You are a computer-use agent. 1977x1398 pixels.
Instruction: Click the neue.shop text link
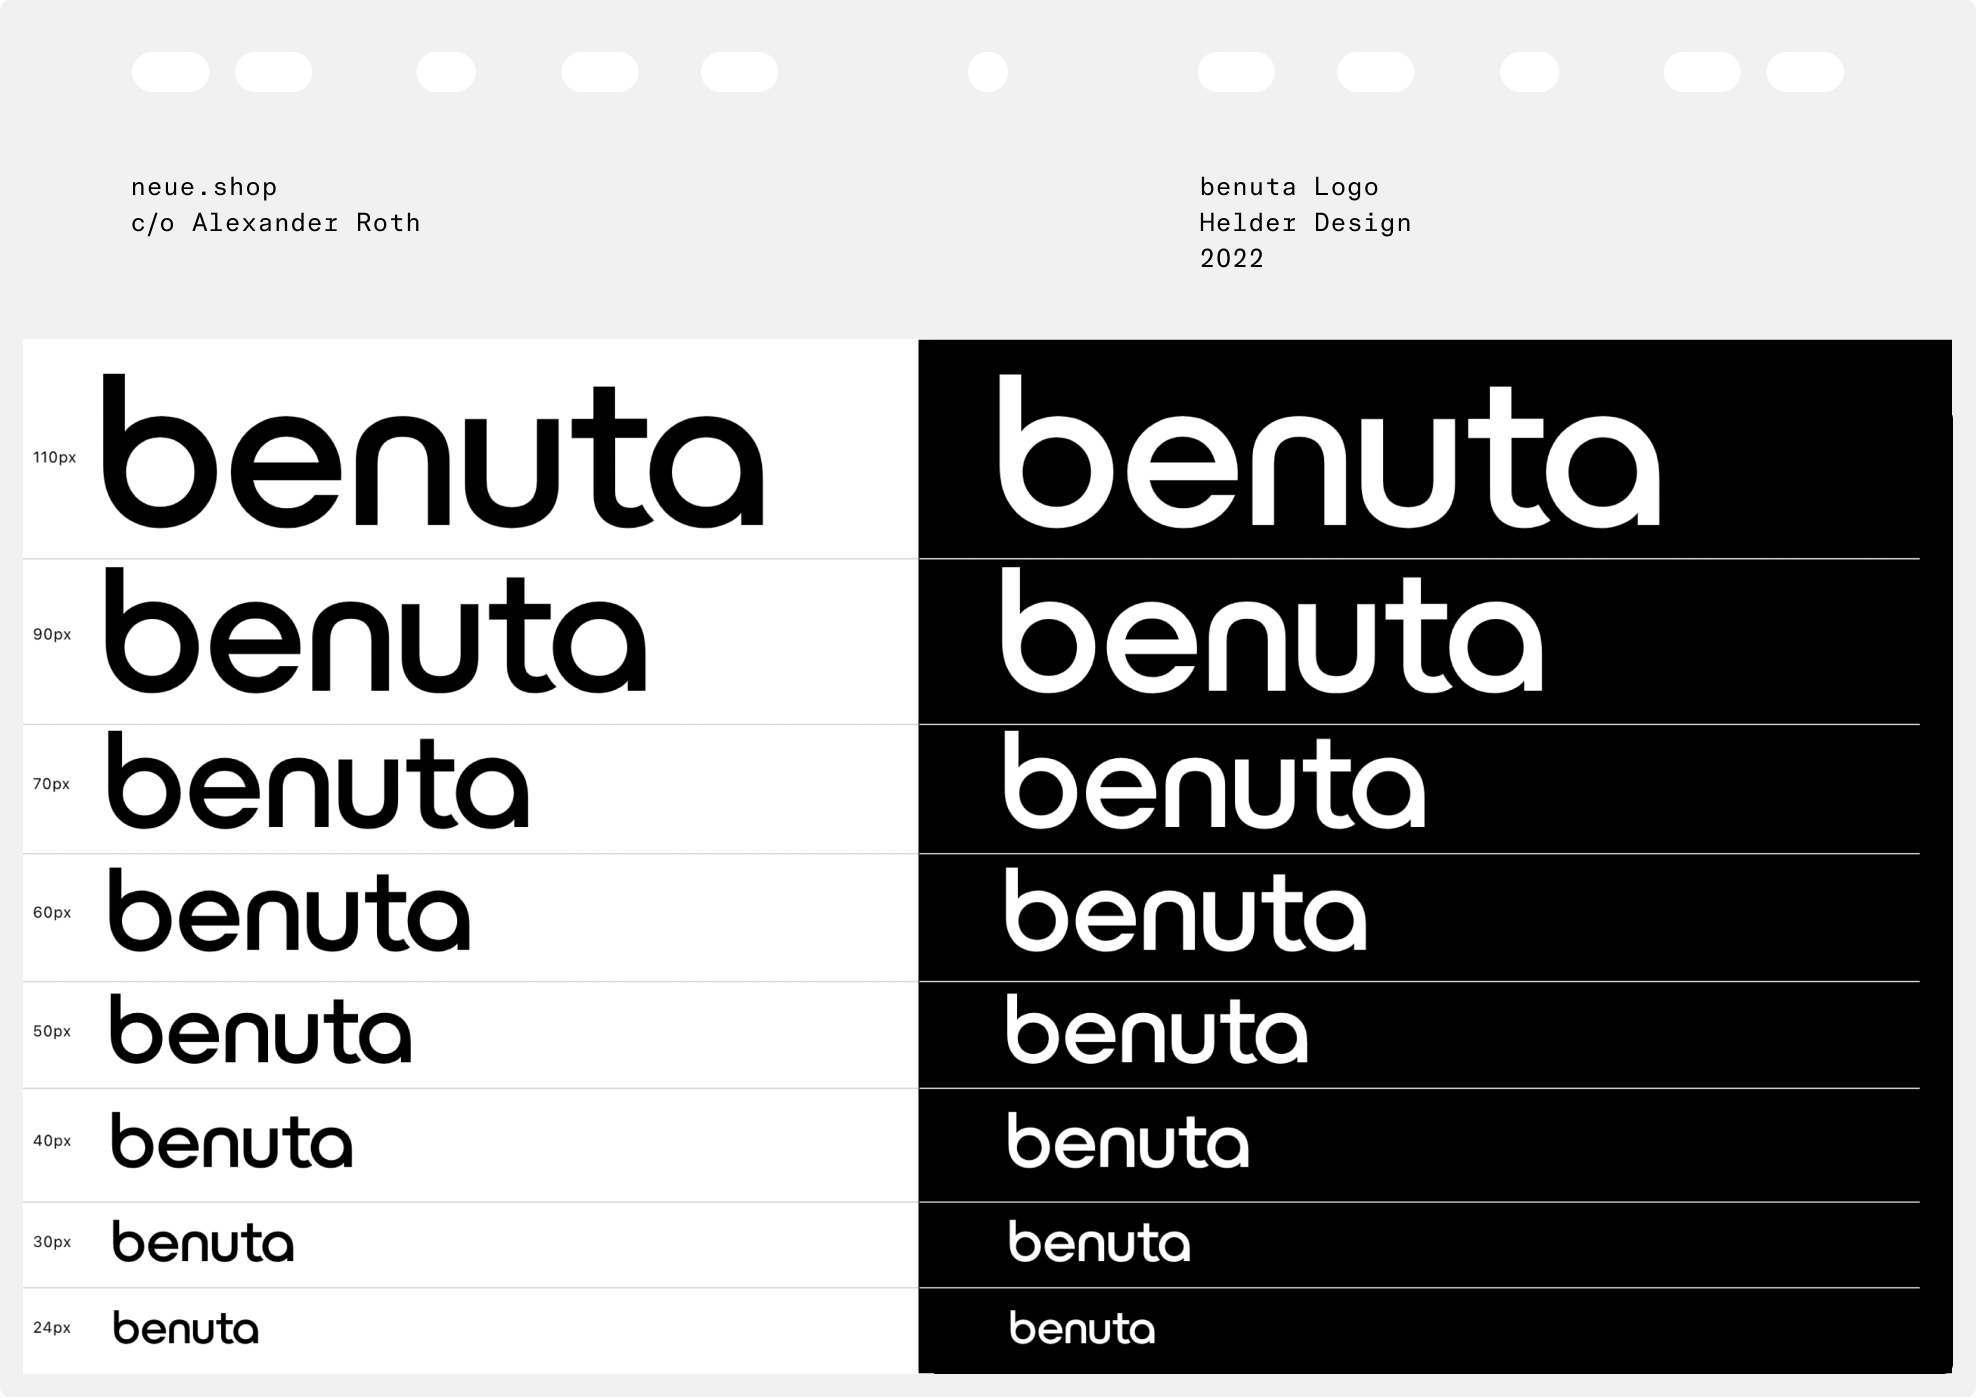click(204, 187)
